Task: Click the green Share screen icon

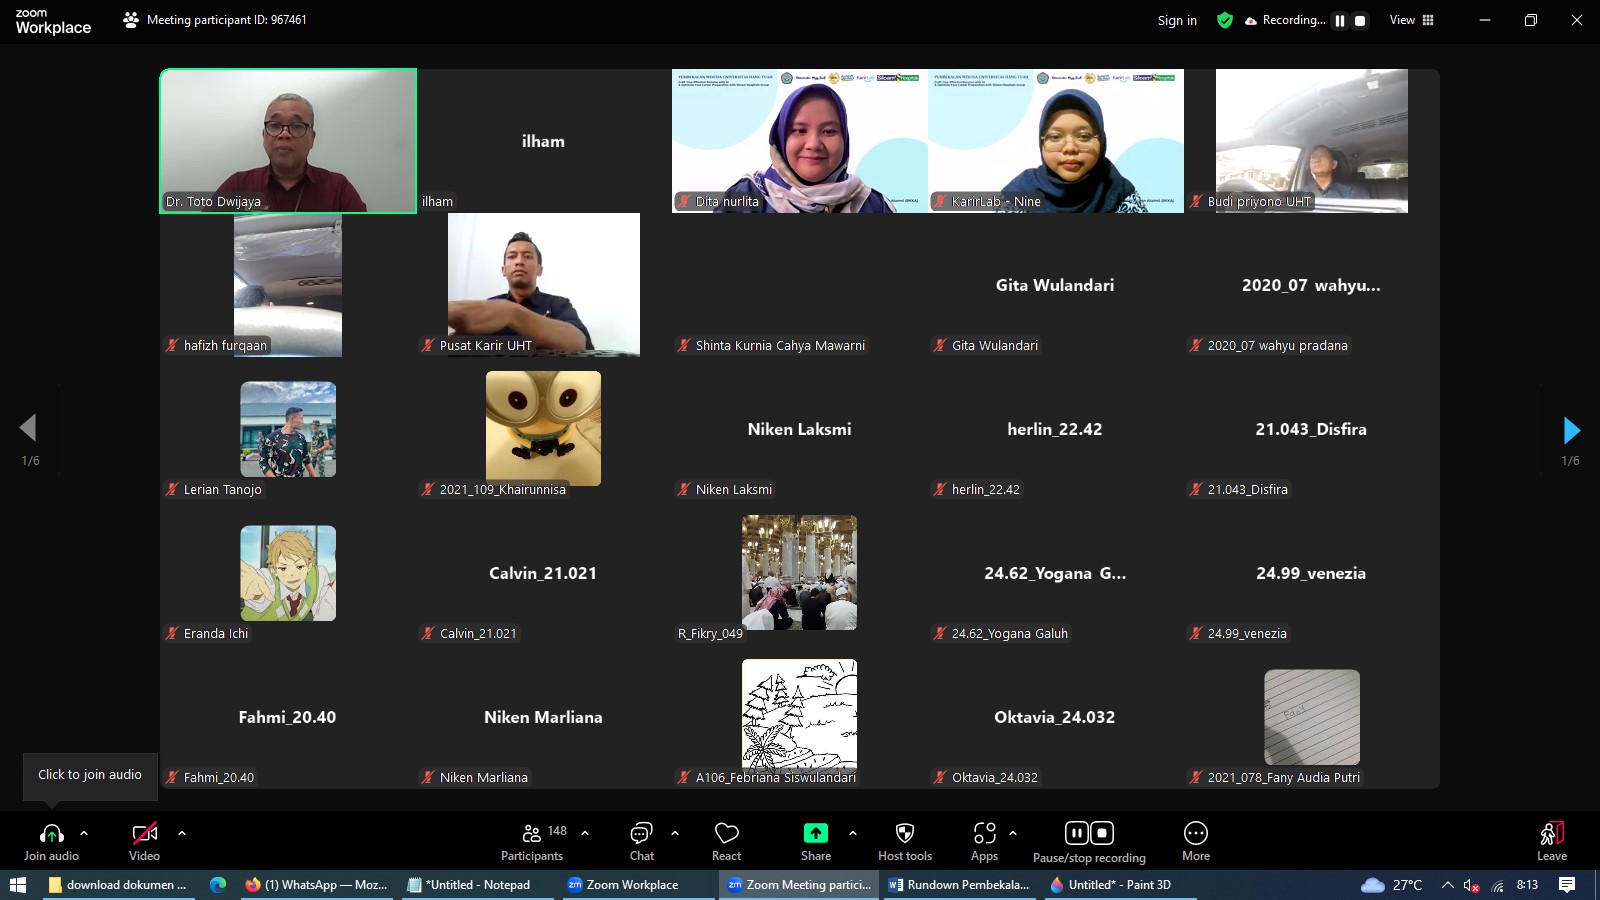Action: (x=815, y=834)
